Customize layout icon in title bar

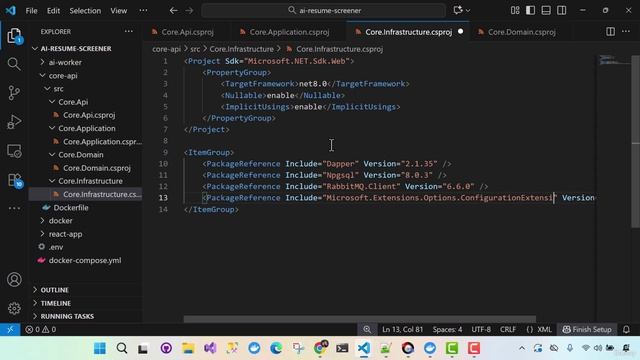515,10
